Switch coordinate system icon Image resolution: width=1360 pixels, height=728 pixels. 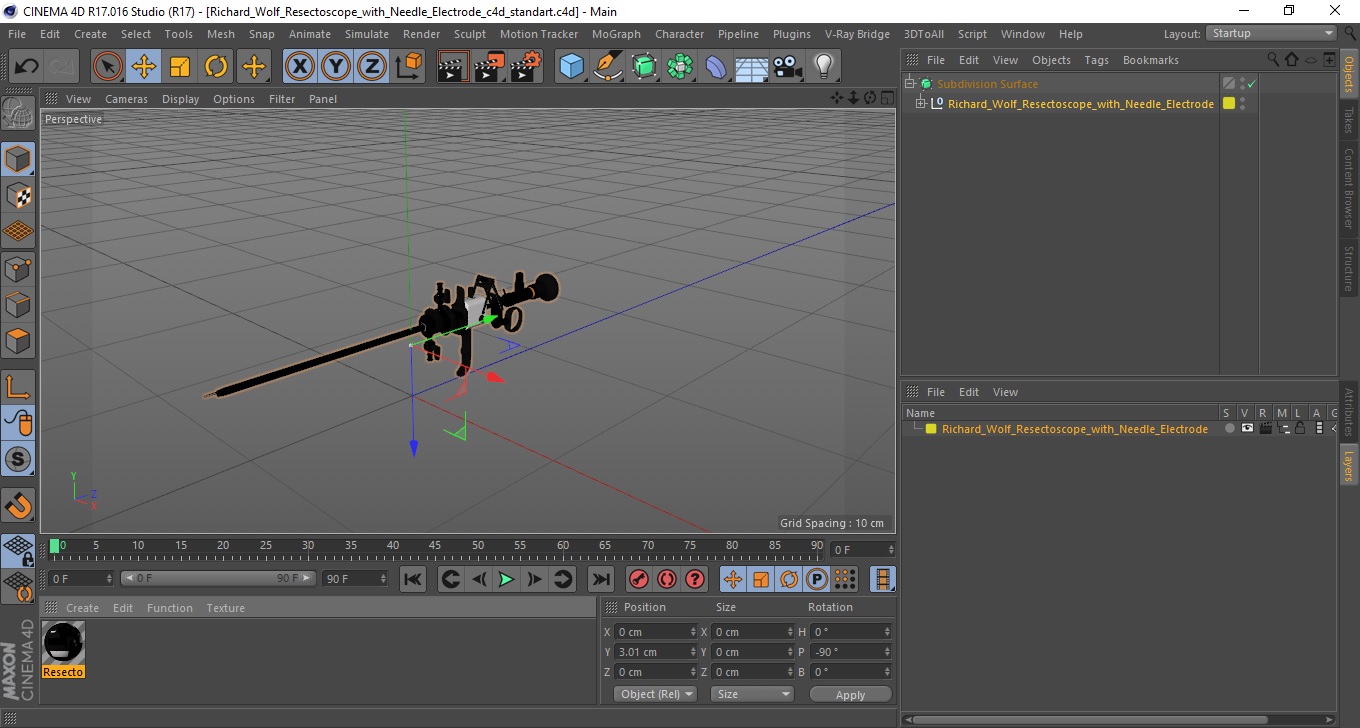[x=408, y=67]
